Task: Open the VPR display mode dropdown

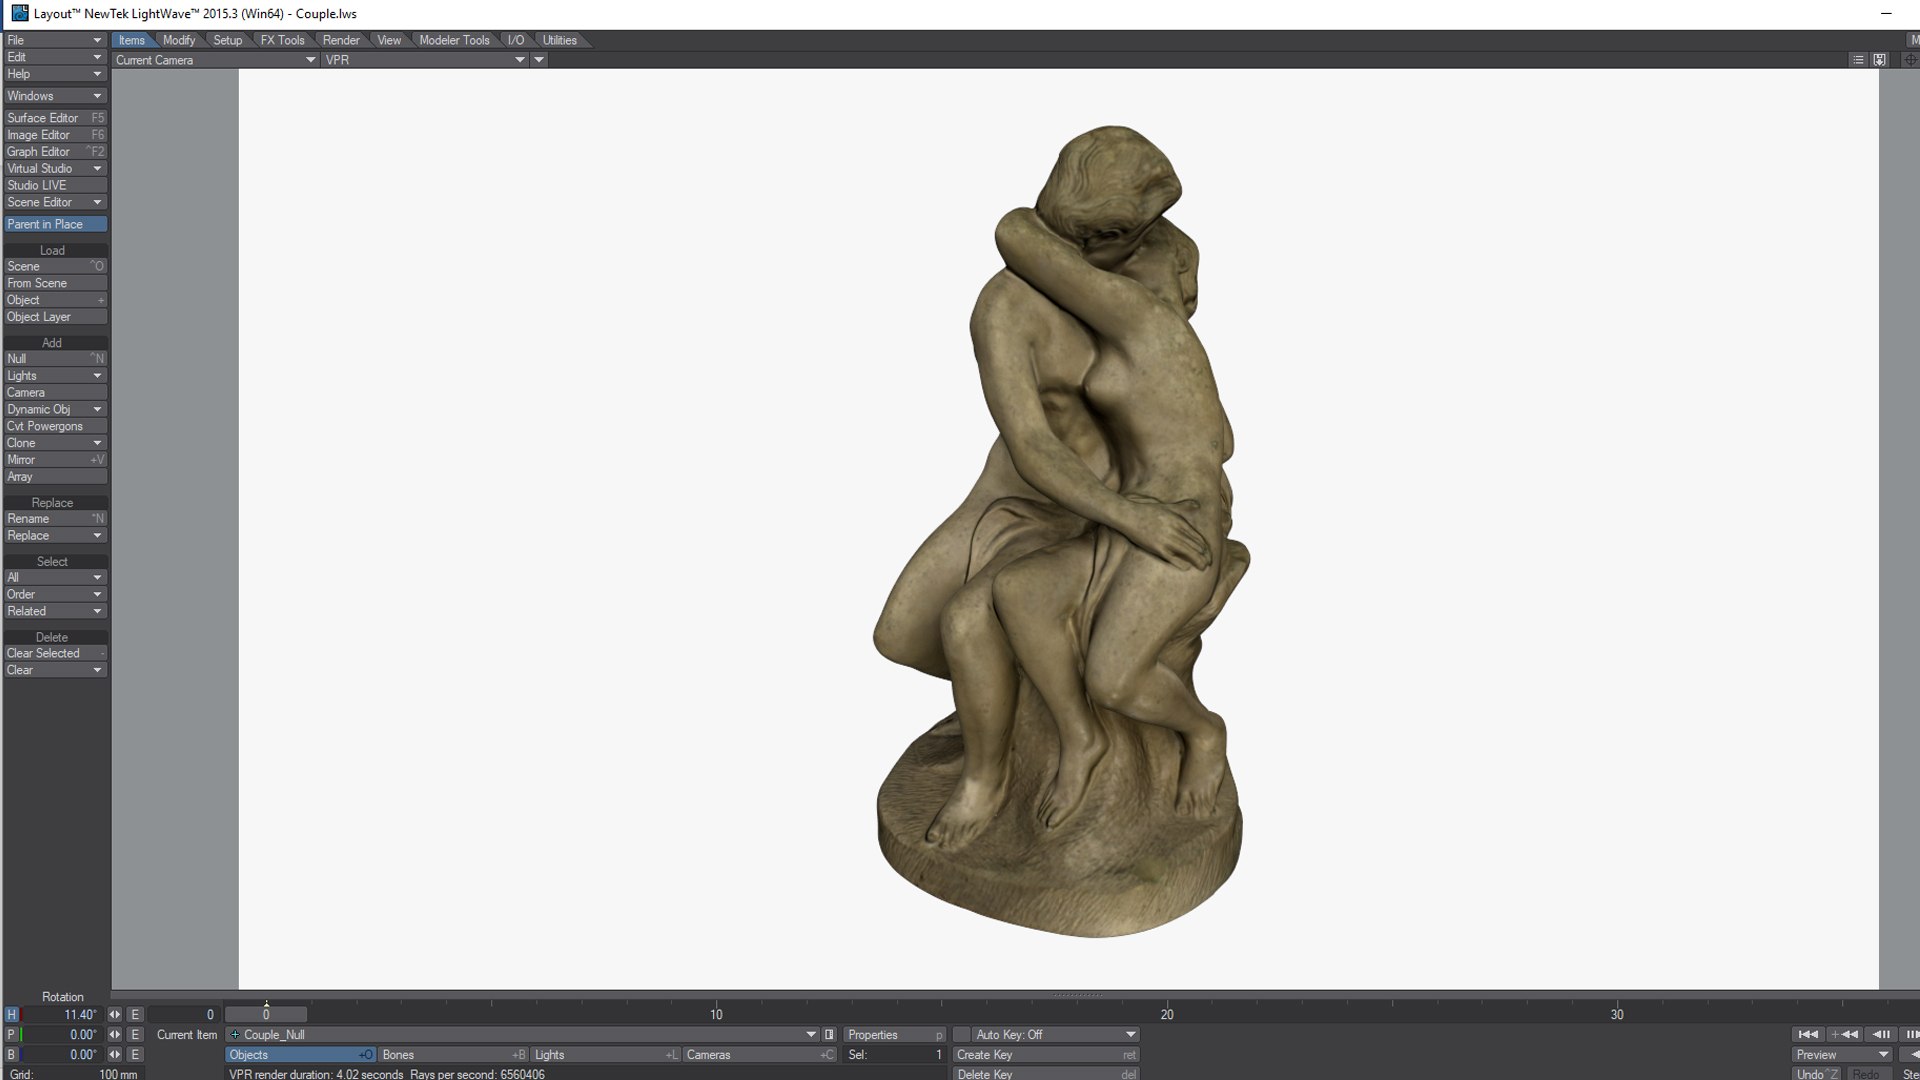Action: (x=425, y=60)
